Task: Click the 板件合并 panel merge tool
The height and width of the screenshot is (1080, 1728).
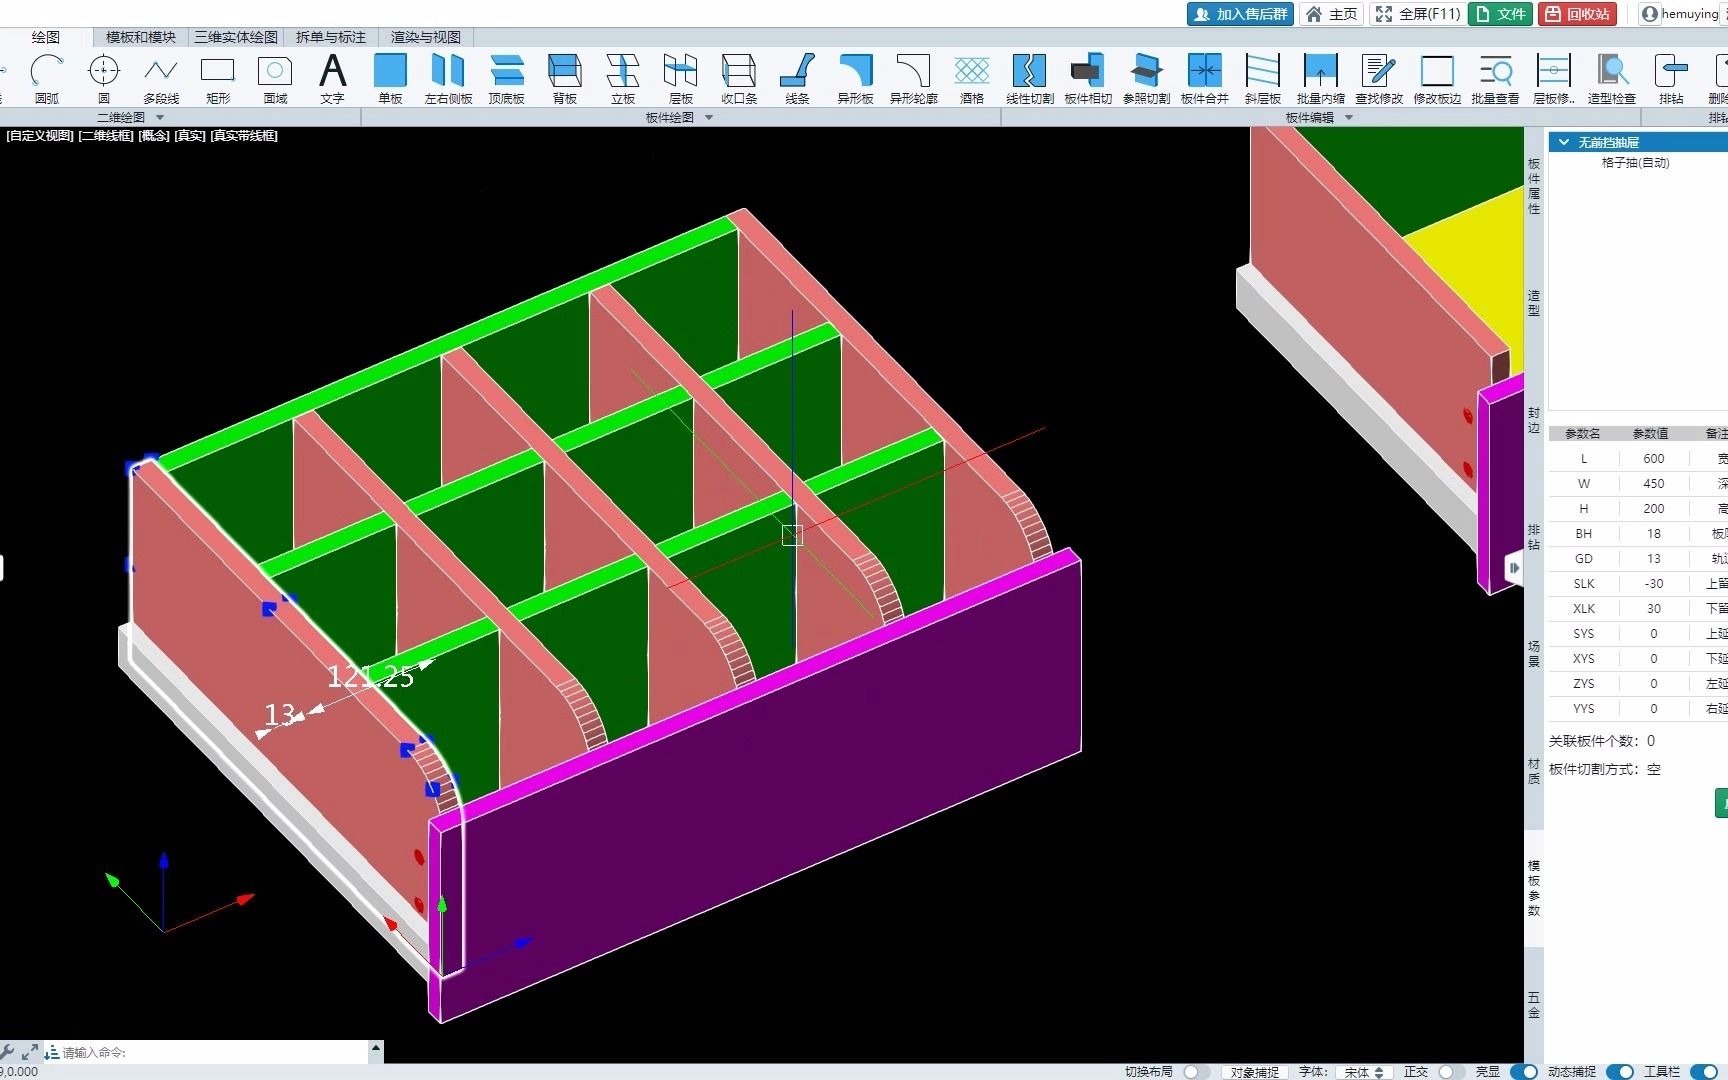Action: (1204, 79)
